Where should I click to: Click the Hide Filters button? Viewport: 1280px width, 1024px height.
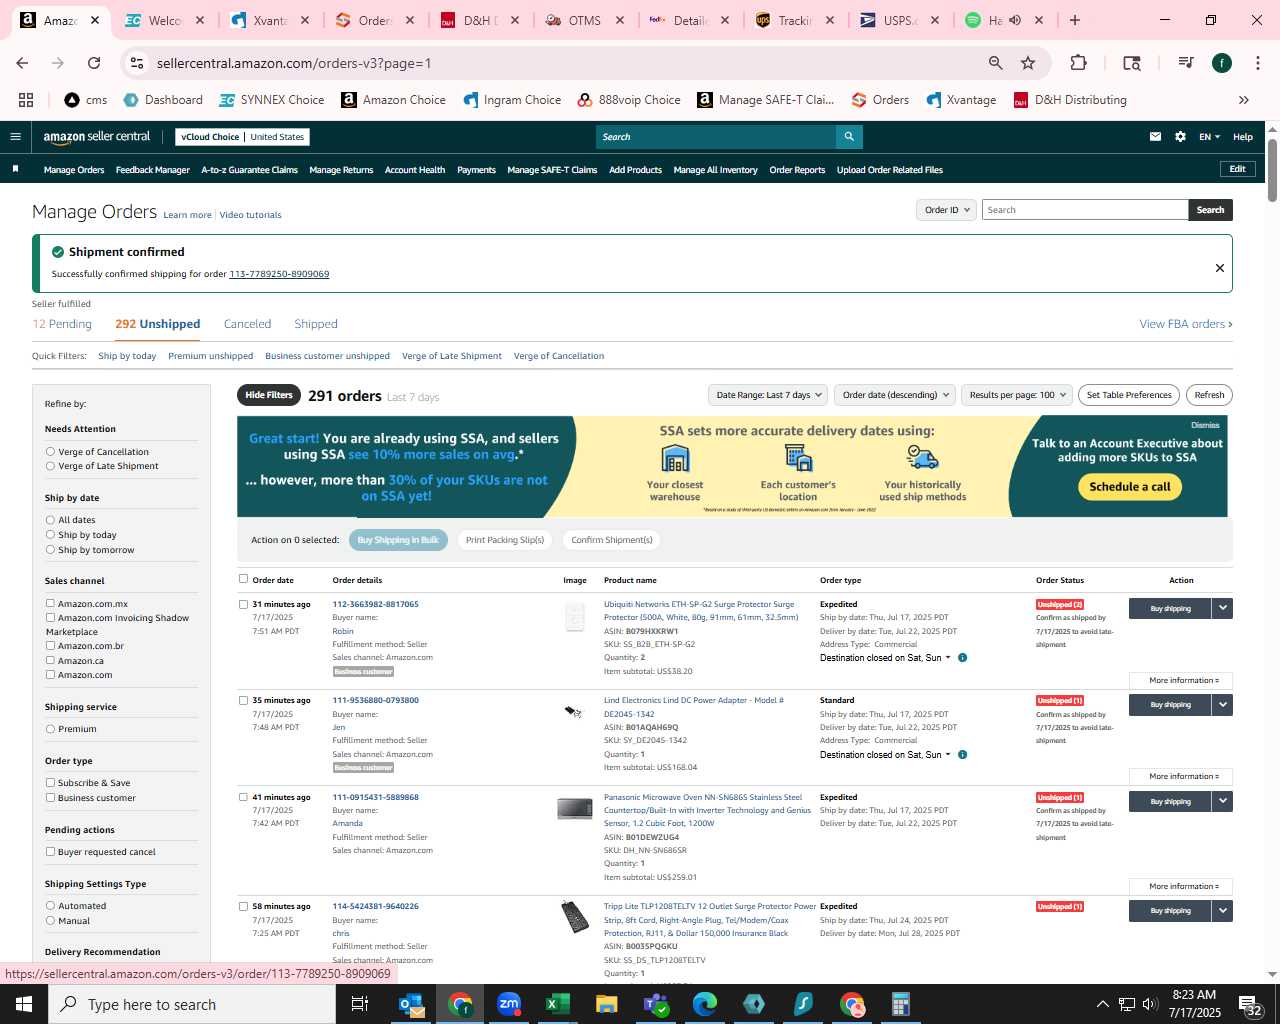[269, 395]
